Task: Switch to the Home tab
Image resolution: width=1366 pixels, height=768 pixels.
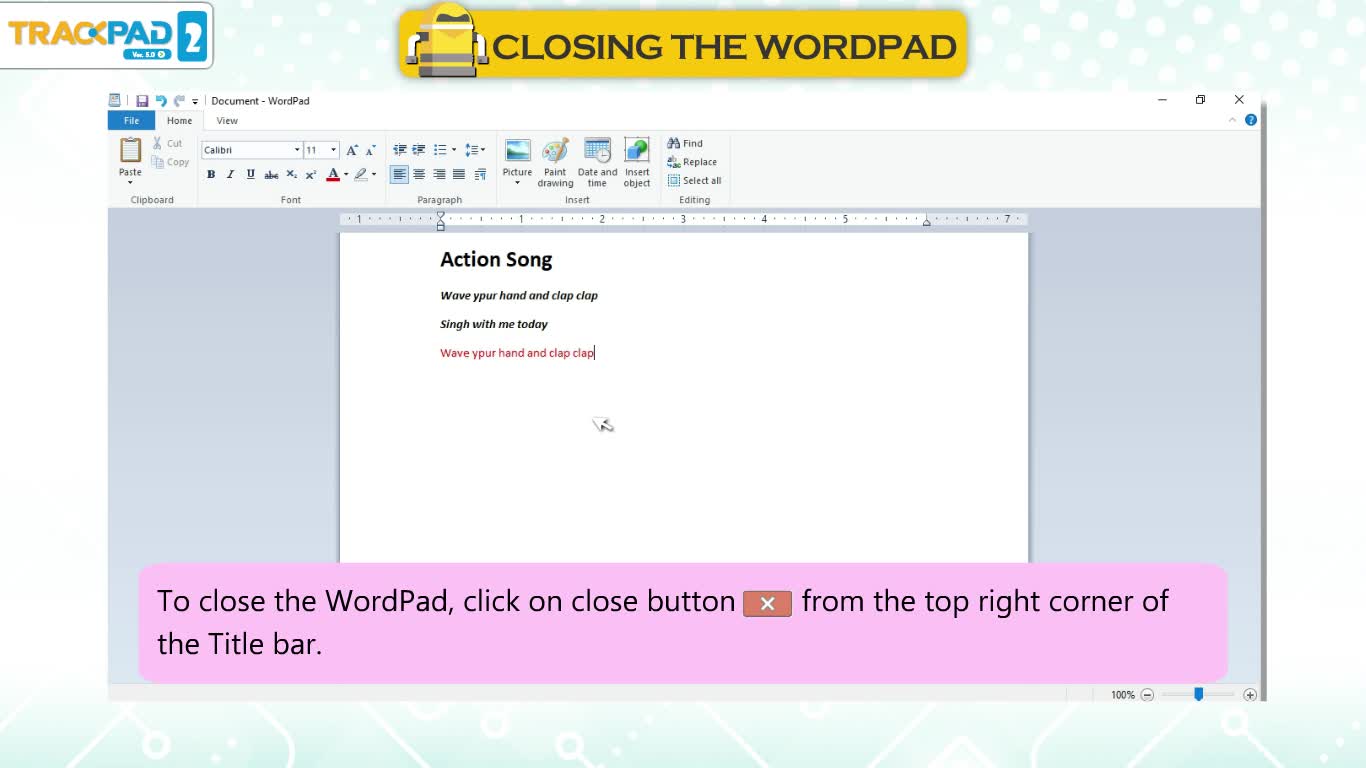Action: click(x=180, y=121)
